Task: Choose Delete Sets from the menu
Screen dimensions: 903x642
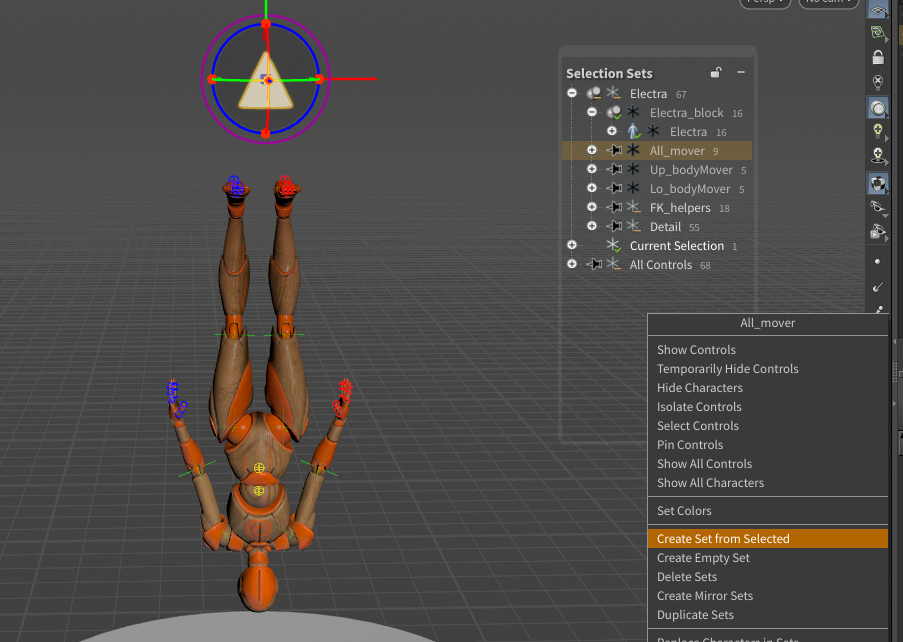Action: [768, 577]
